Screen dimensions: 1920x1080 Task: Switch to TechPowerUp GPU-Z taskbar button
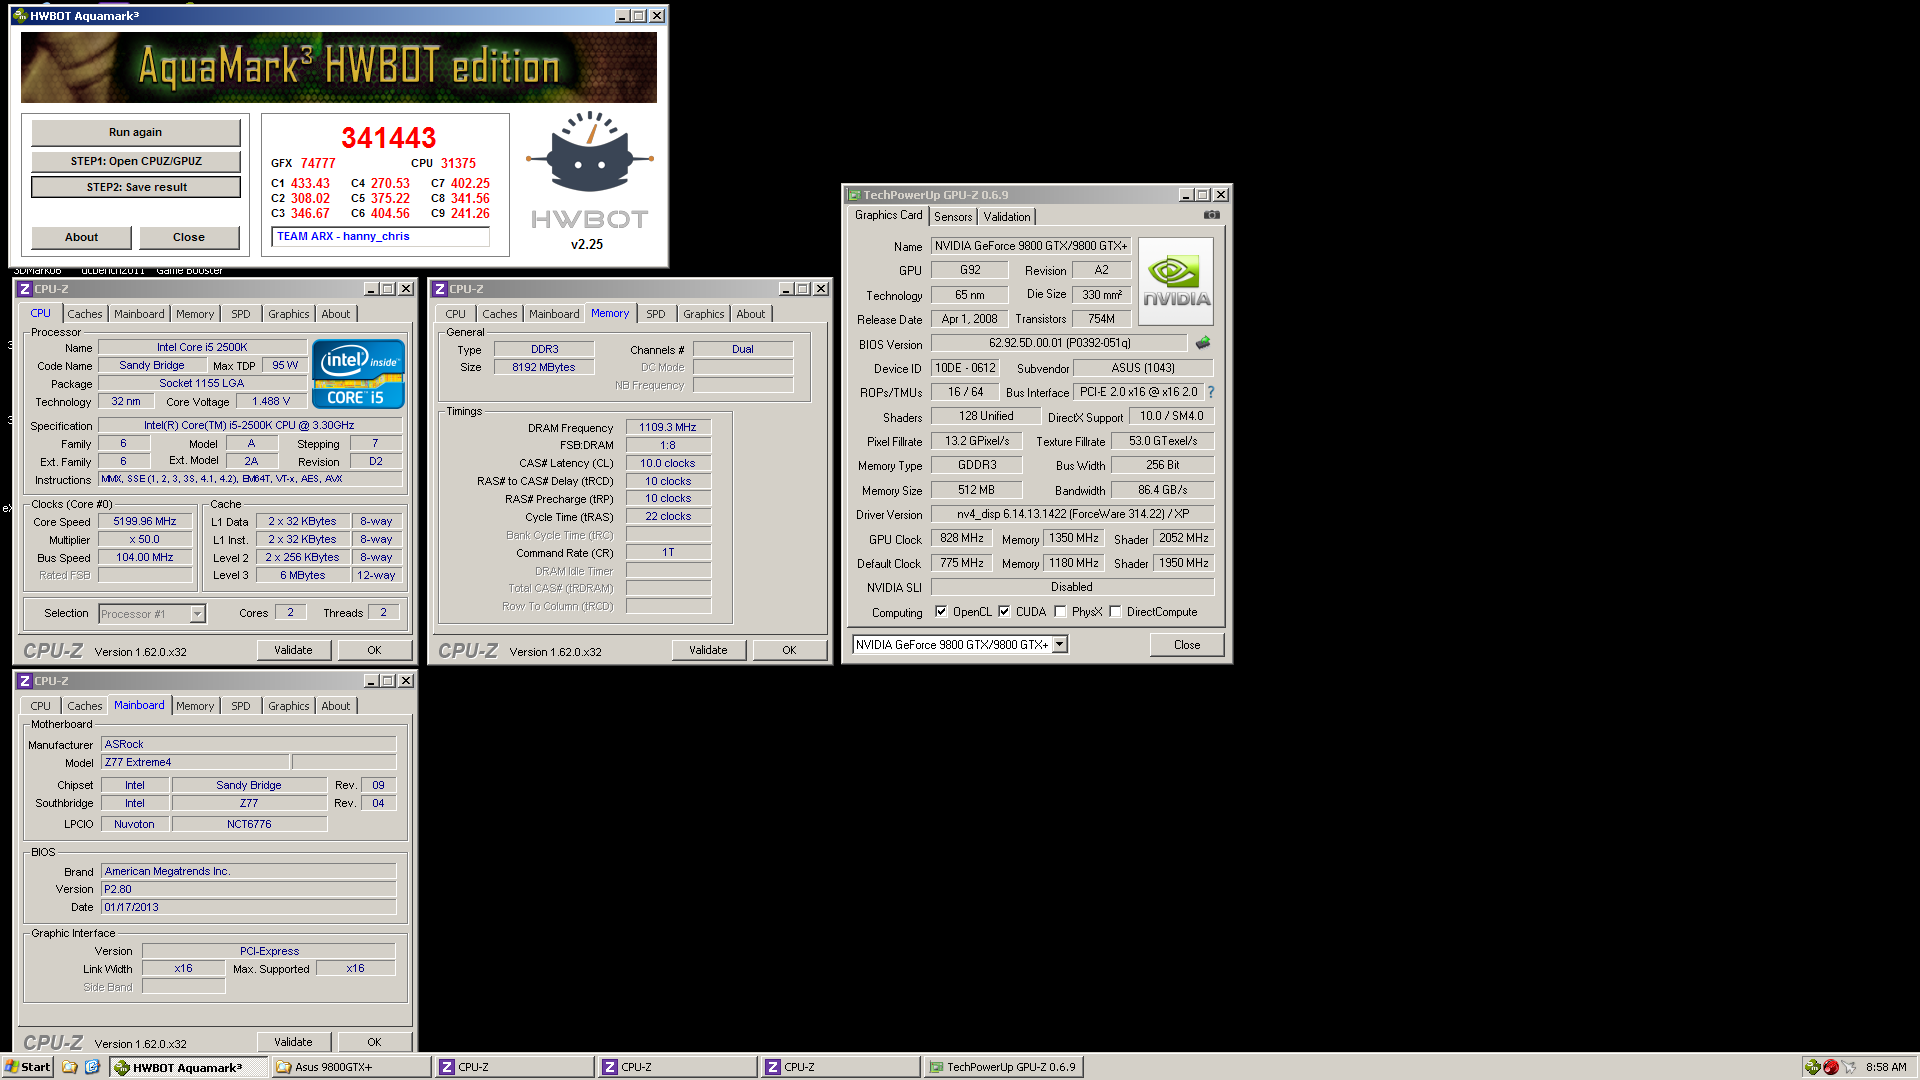[x=1004, y=1067]
